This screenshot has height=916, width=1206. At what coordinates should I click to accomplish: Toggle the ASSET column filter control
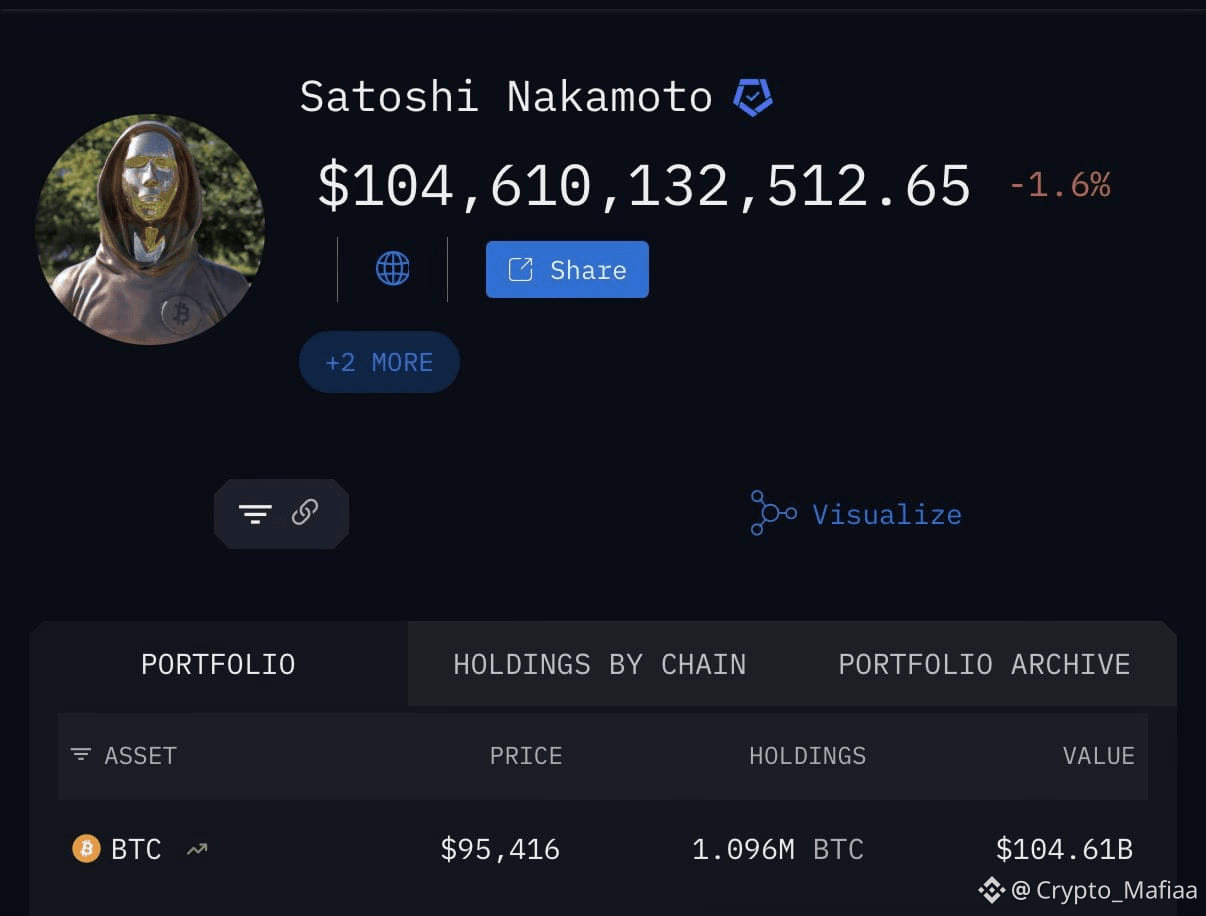point(80,756)
